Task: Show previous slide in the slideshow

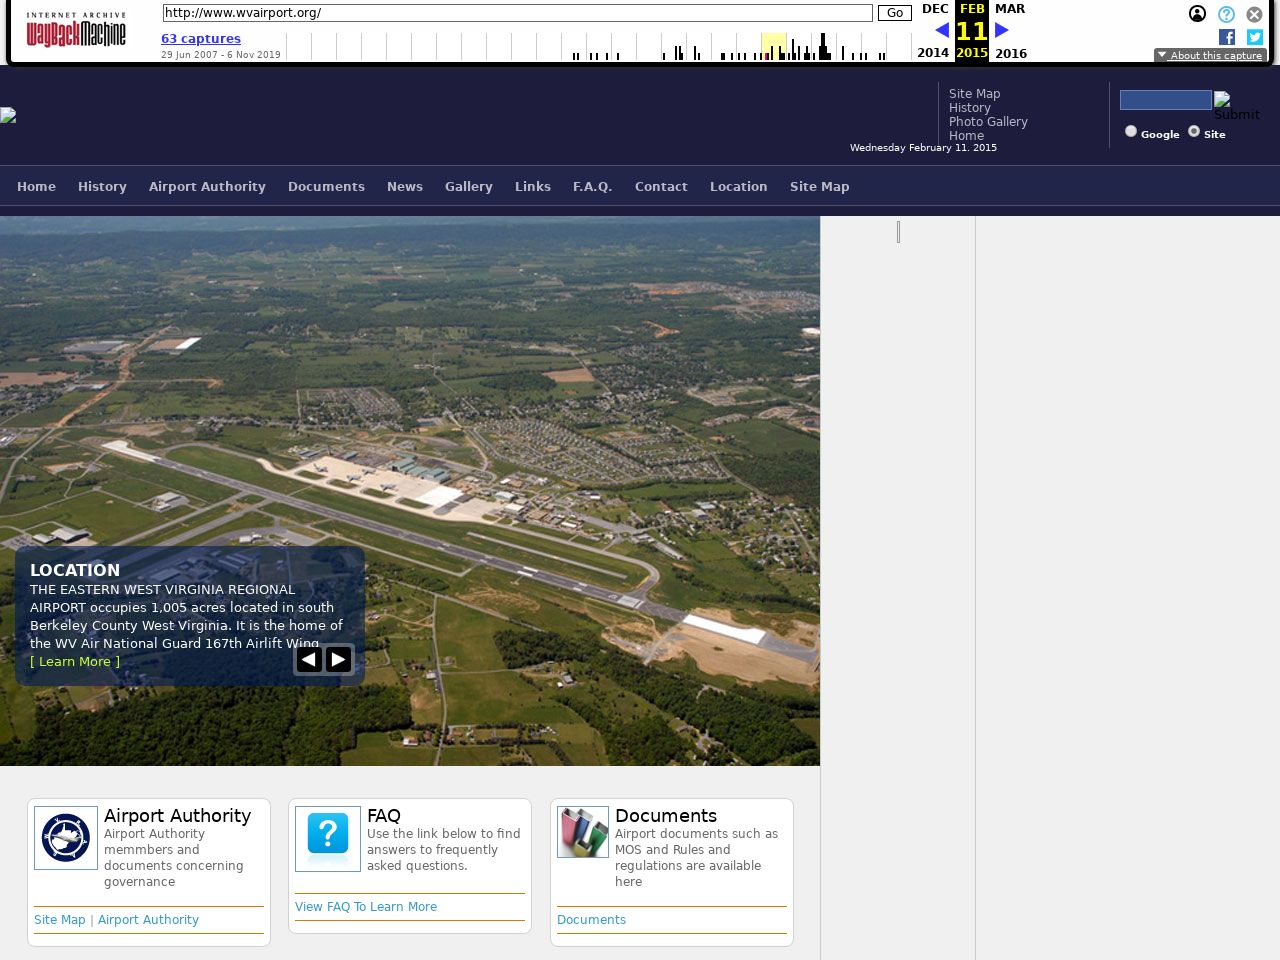Action: [x=309, y=659]
